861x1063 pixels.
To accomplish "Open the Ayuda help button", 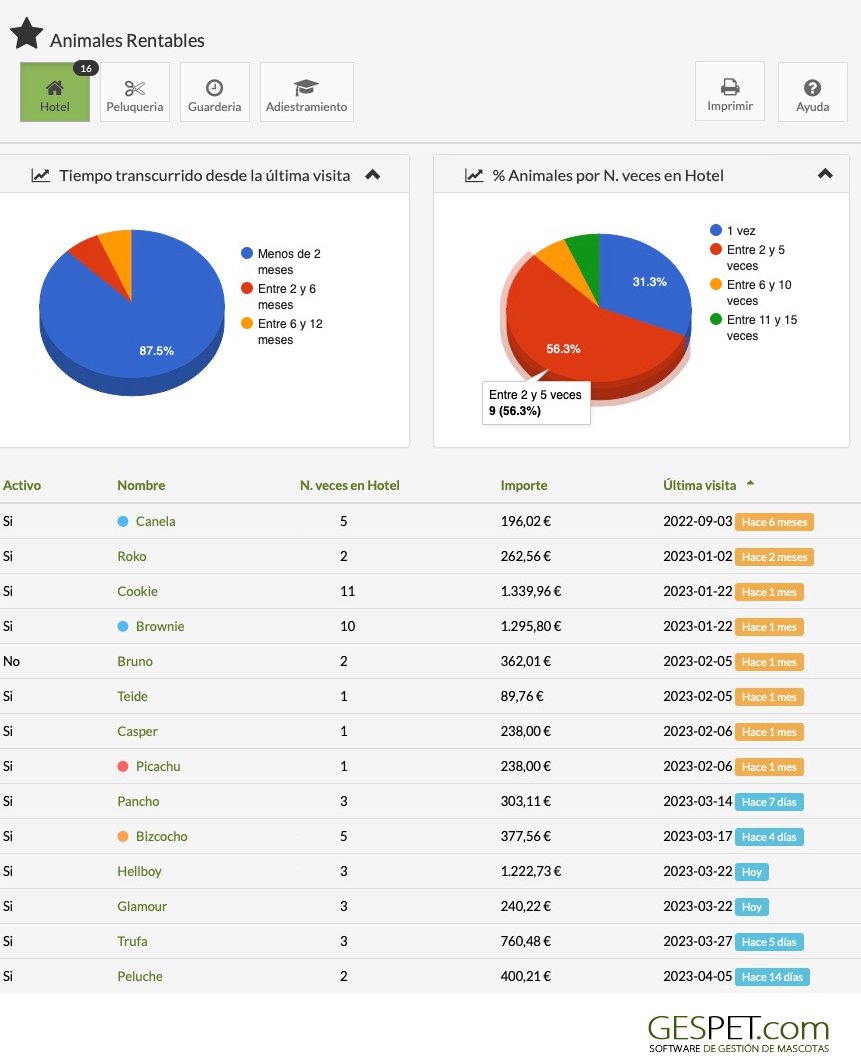I will (813, 92).
